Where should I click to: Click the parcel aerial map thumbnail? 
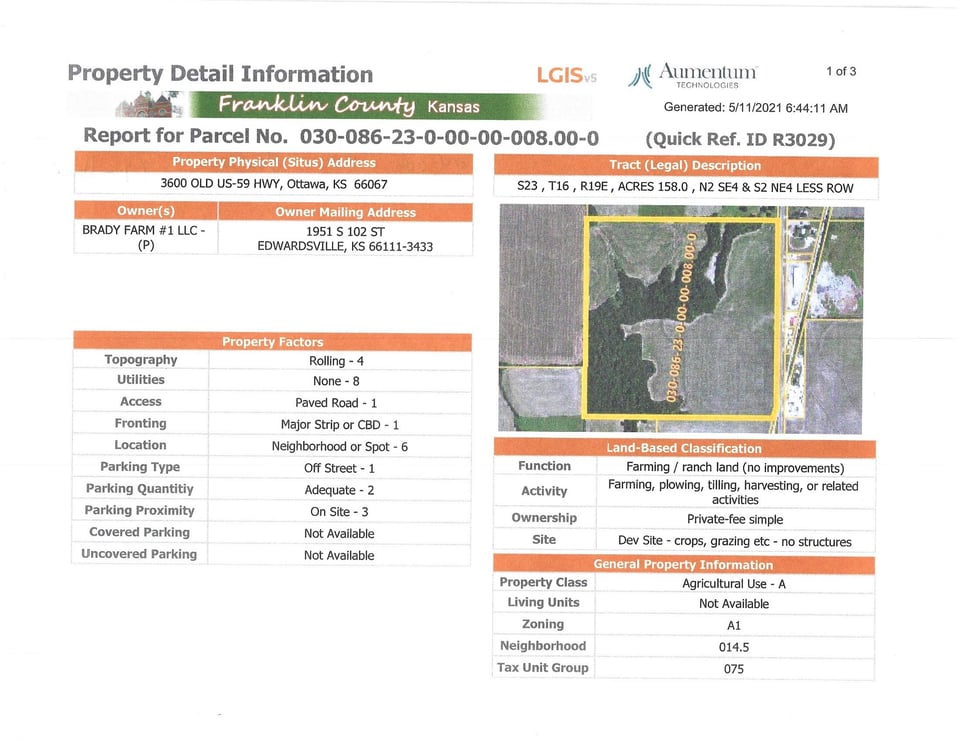click(x=681, y=319)
